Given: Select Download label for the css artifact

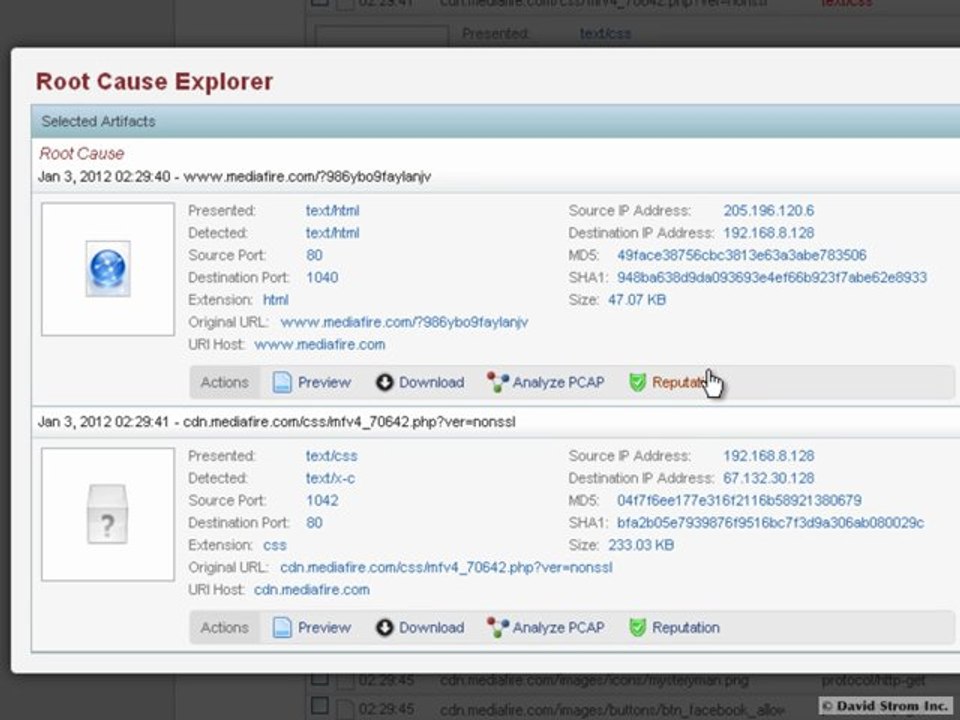Looking at the screenshot, I should pyautogui.click(x=432, y=628).
